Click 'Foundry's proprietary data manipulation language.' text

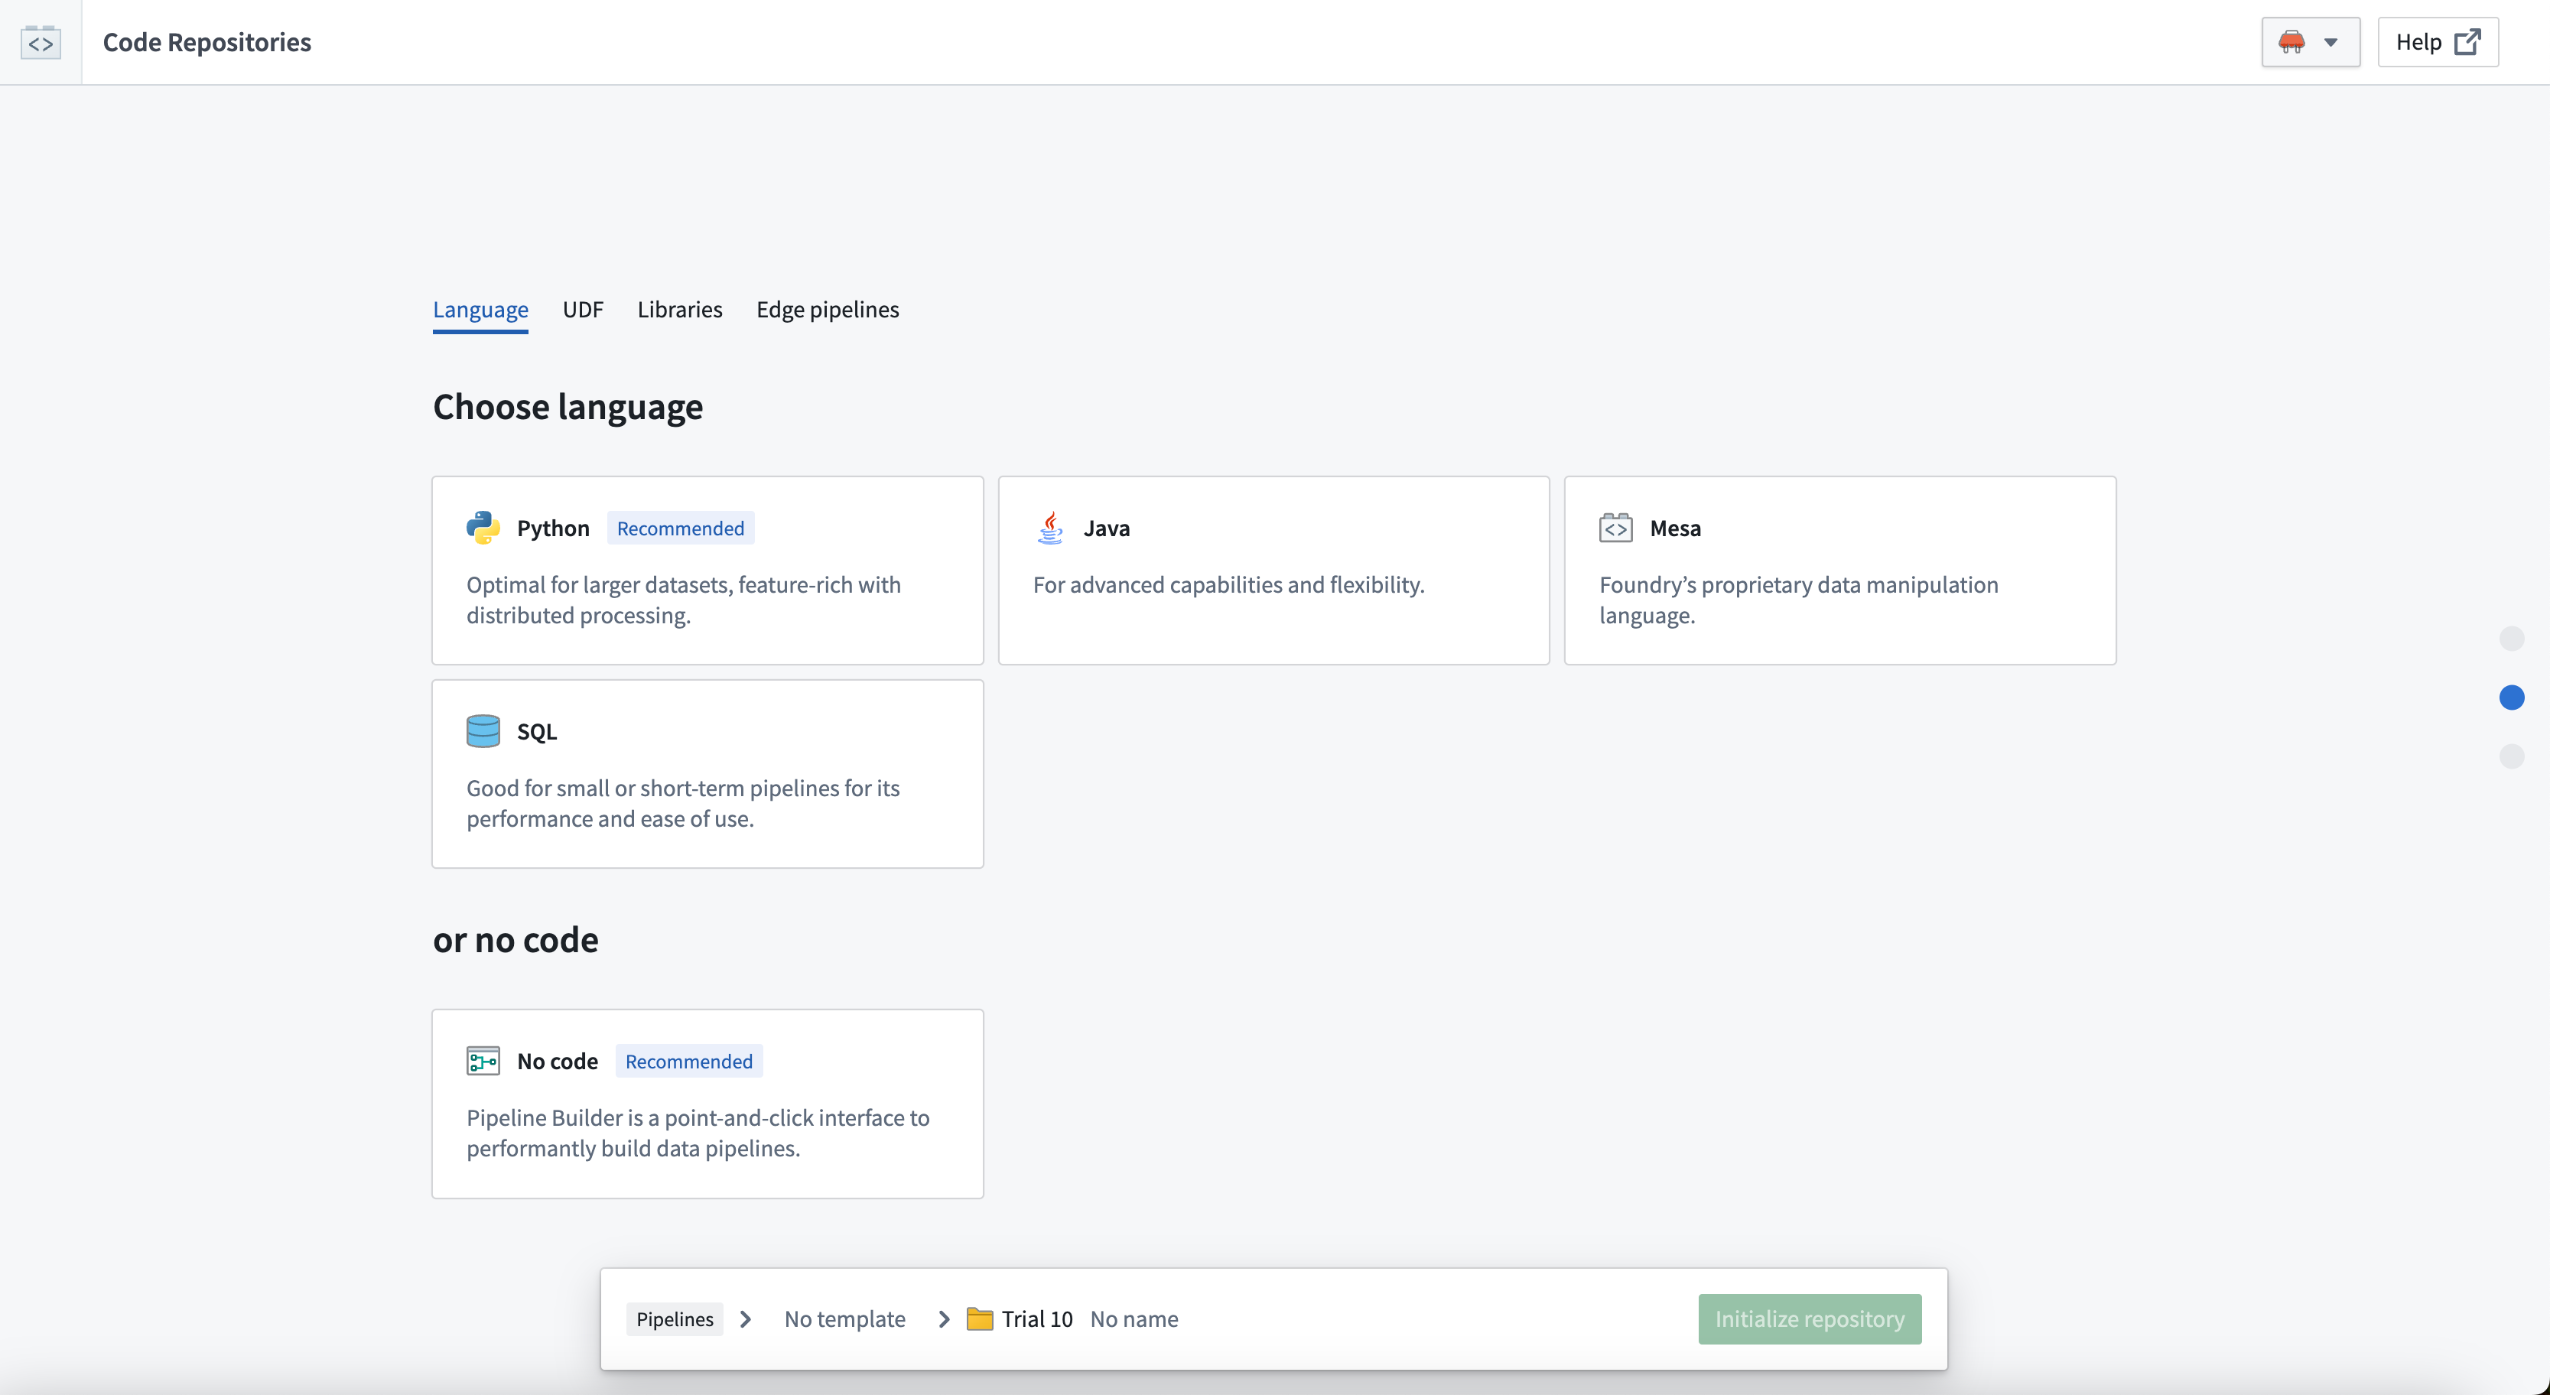pos(1798,600)
